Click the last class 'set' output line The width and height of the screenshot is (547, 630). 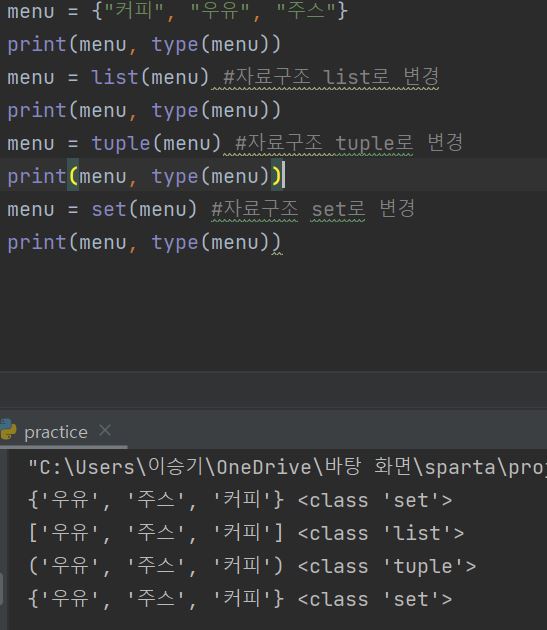[240, 599]
